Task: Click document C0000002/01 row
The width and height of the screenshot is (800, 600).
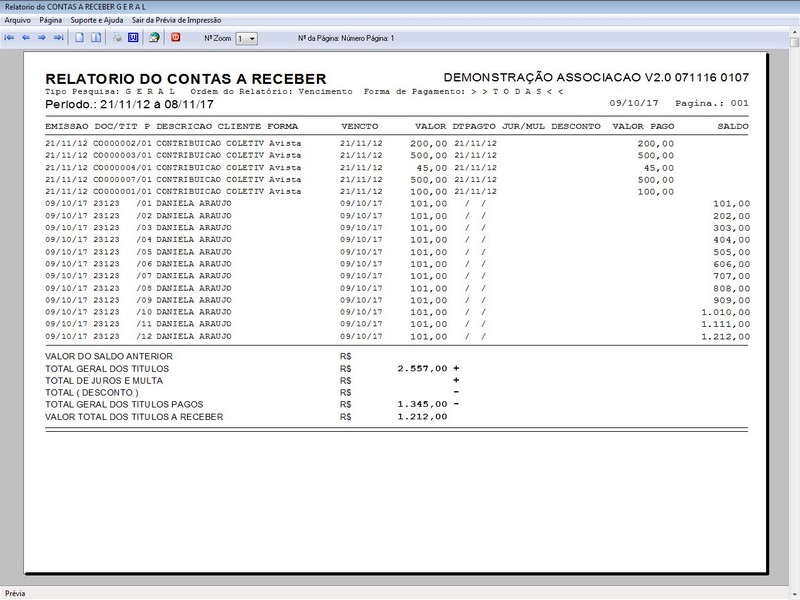Action: [x=360, y=143]
